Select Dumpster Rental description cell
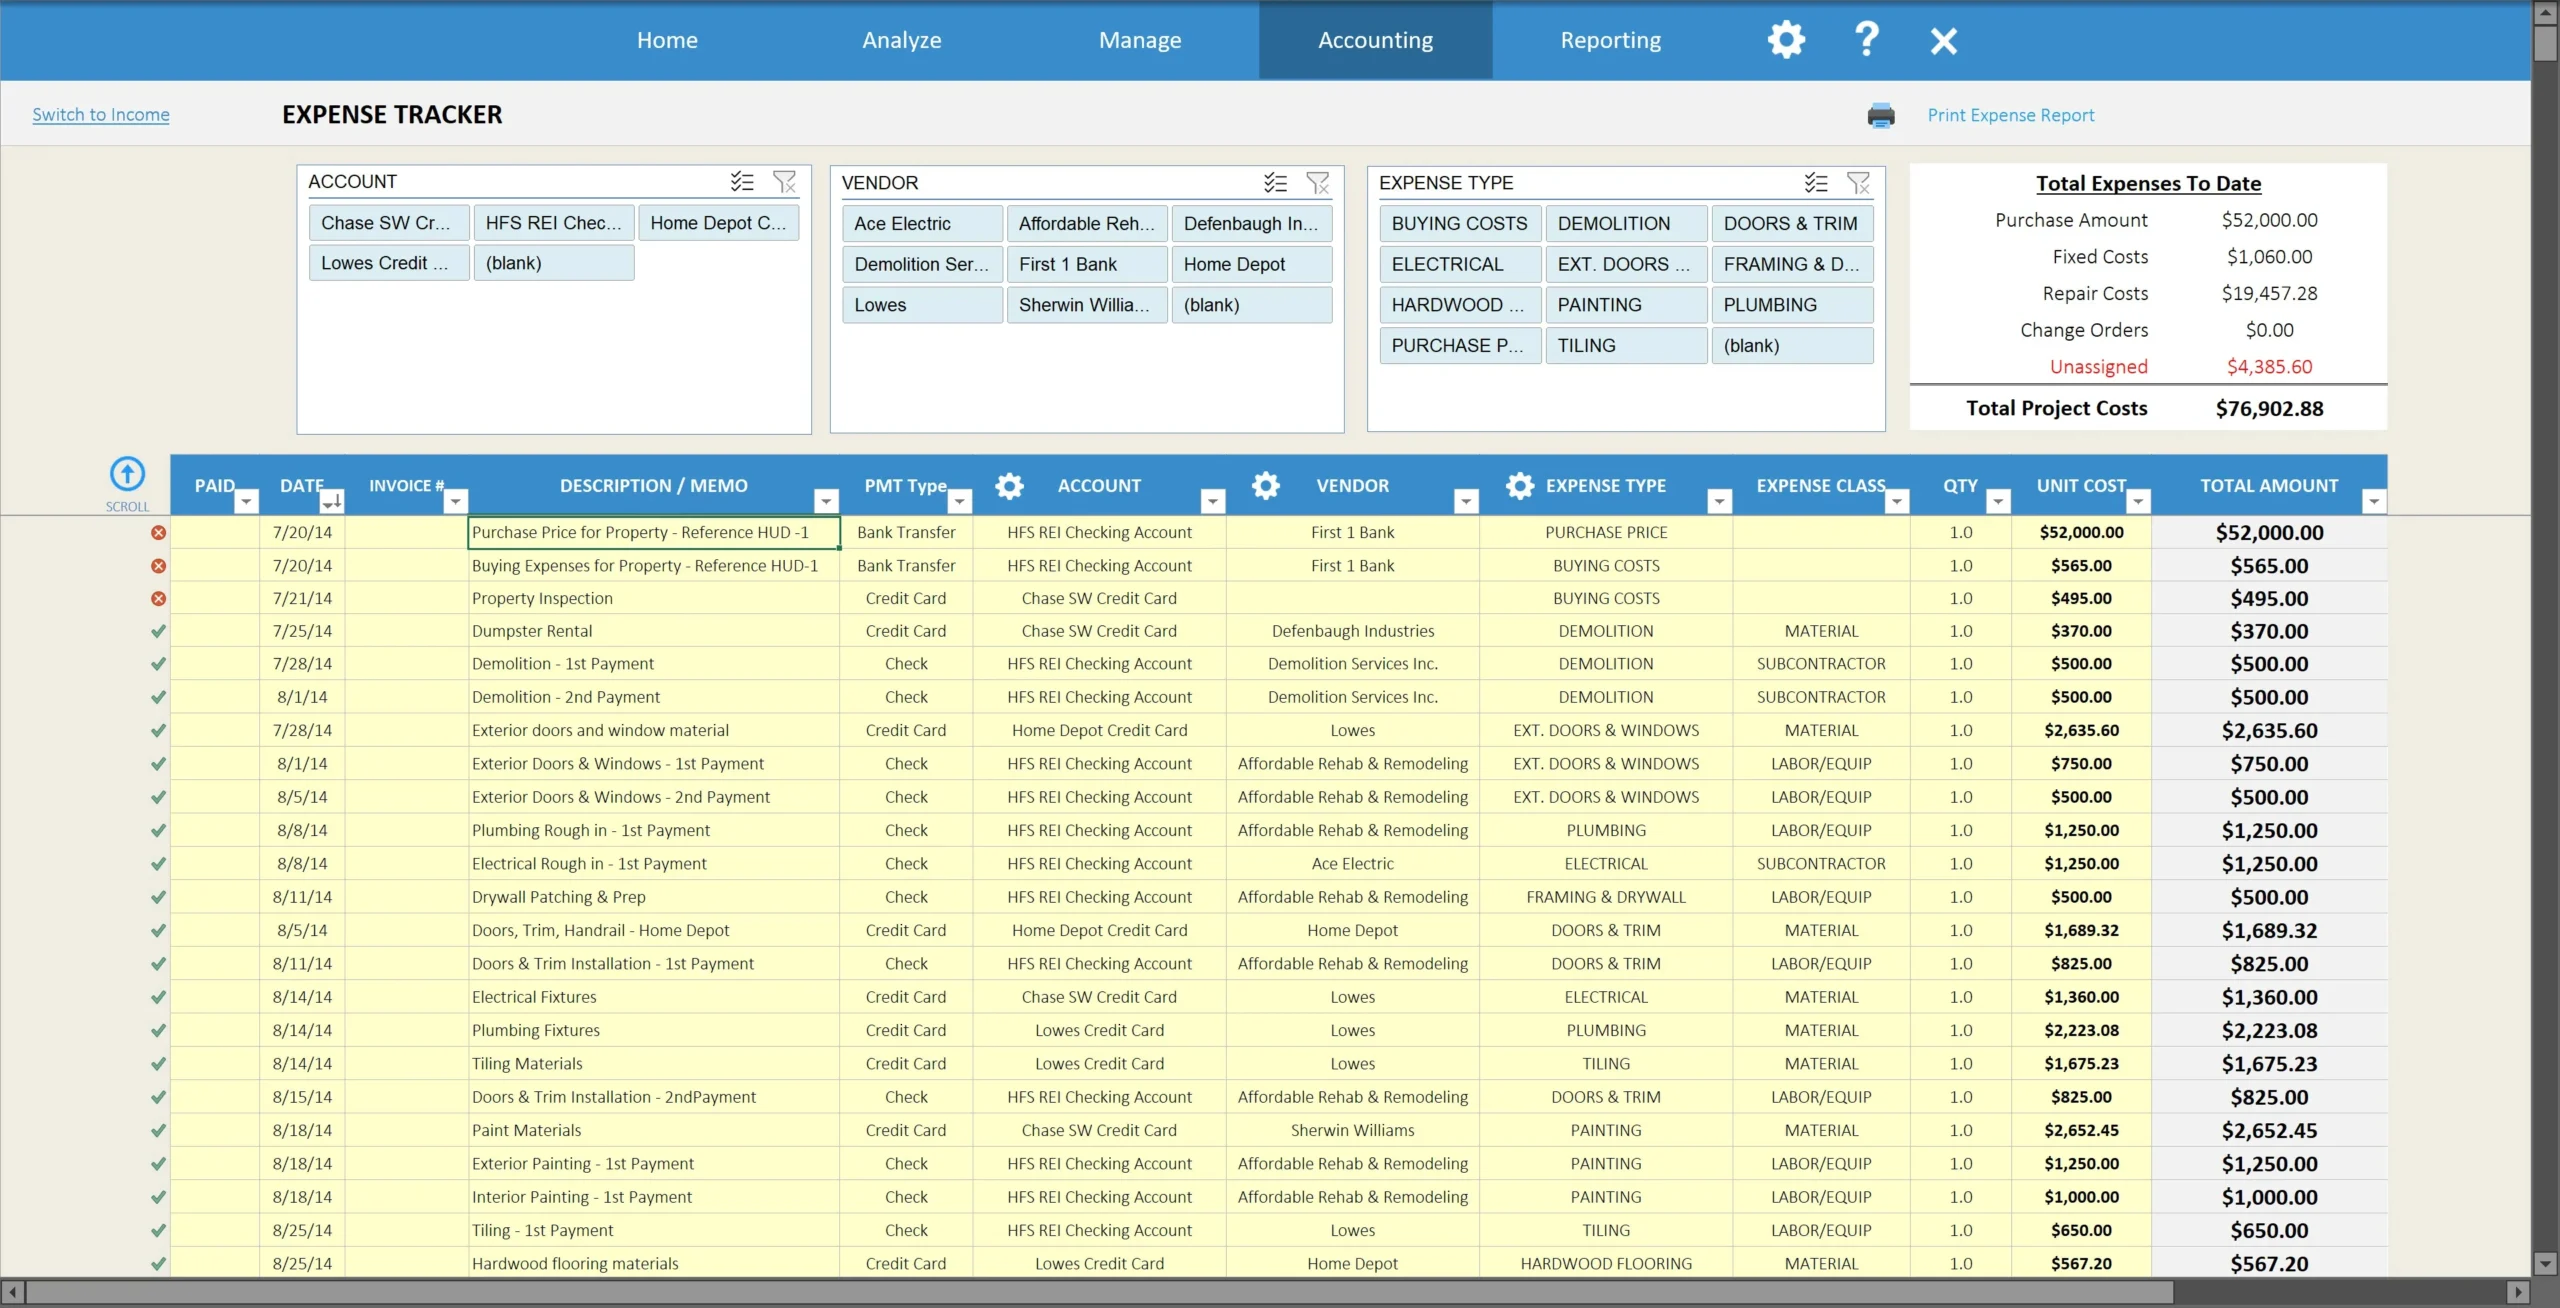2560x1308 pixels. [x=654, y=631]
